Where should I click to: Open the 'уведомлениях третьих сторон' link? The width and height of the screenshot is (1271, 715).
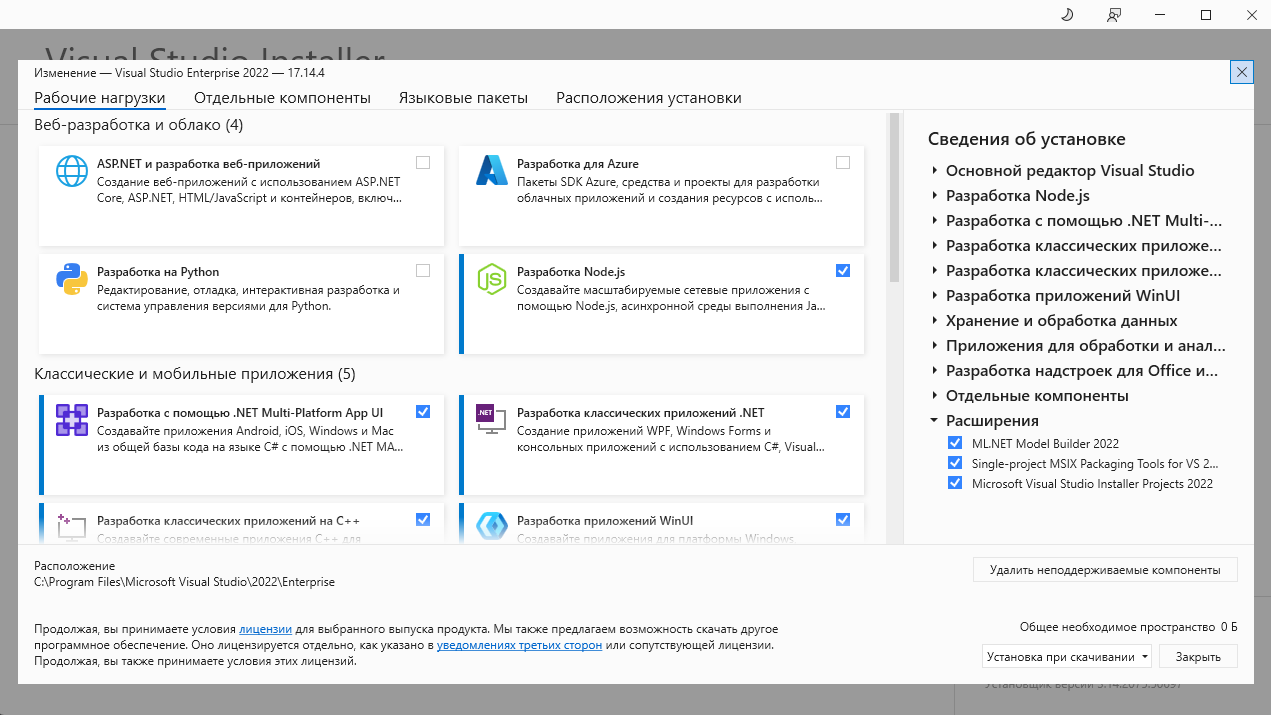pyautogui.click(x=519, y=645)
